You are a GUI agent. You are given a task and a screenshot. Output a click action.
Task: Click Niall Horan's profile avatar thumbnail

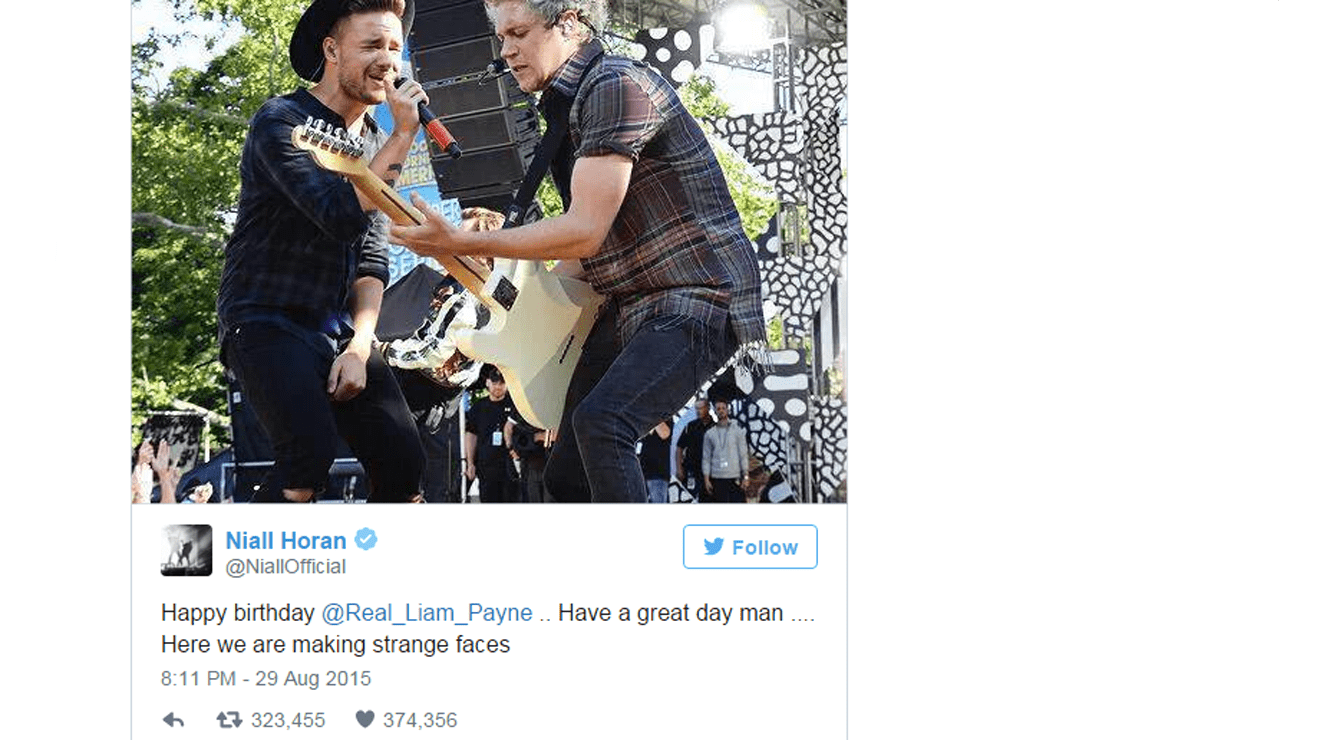pyautogui.click(x=187, y=550)
